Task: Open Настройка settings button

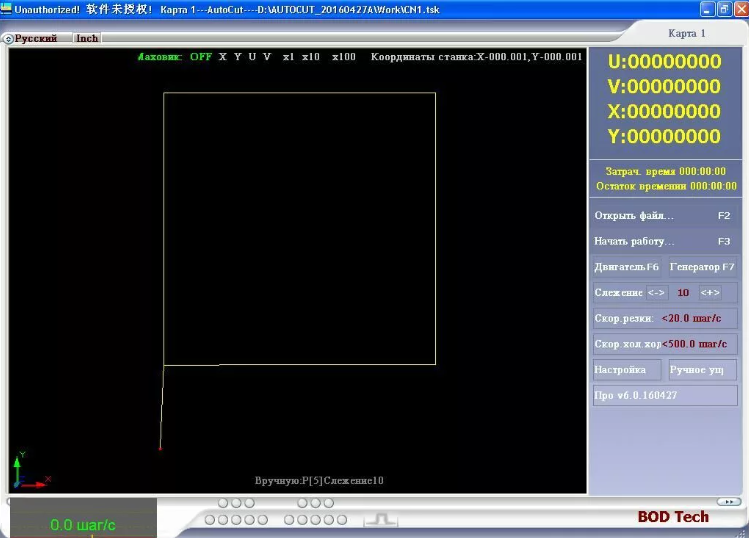Action: tap(626, 370)
